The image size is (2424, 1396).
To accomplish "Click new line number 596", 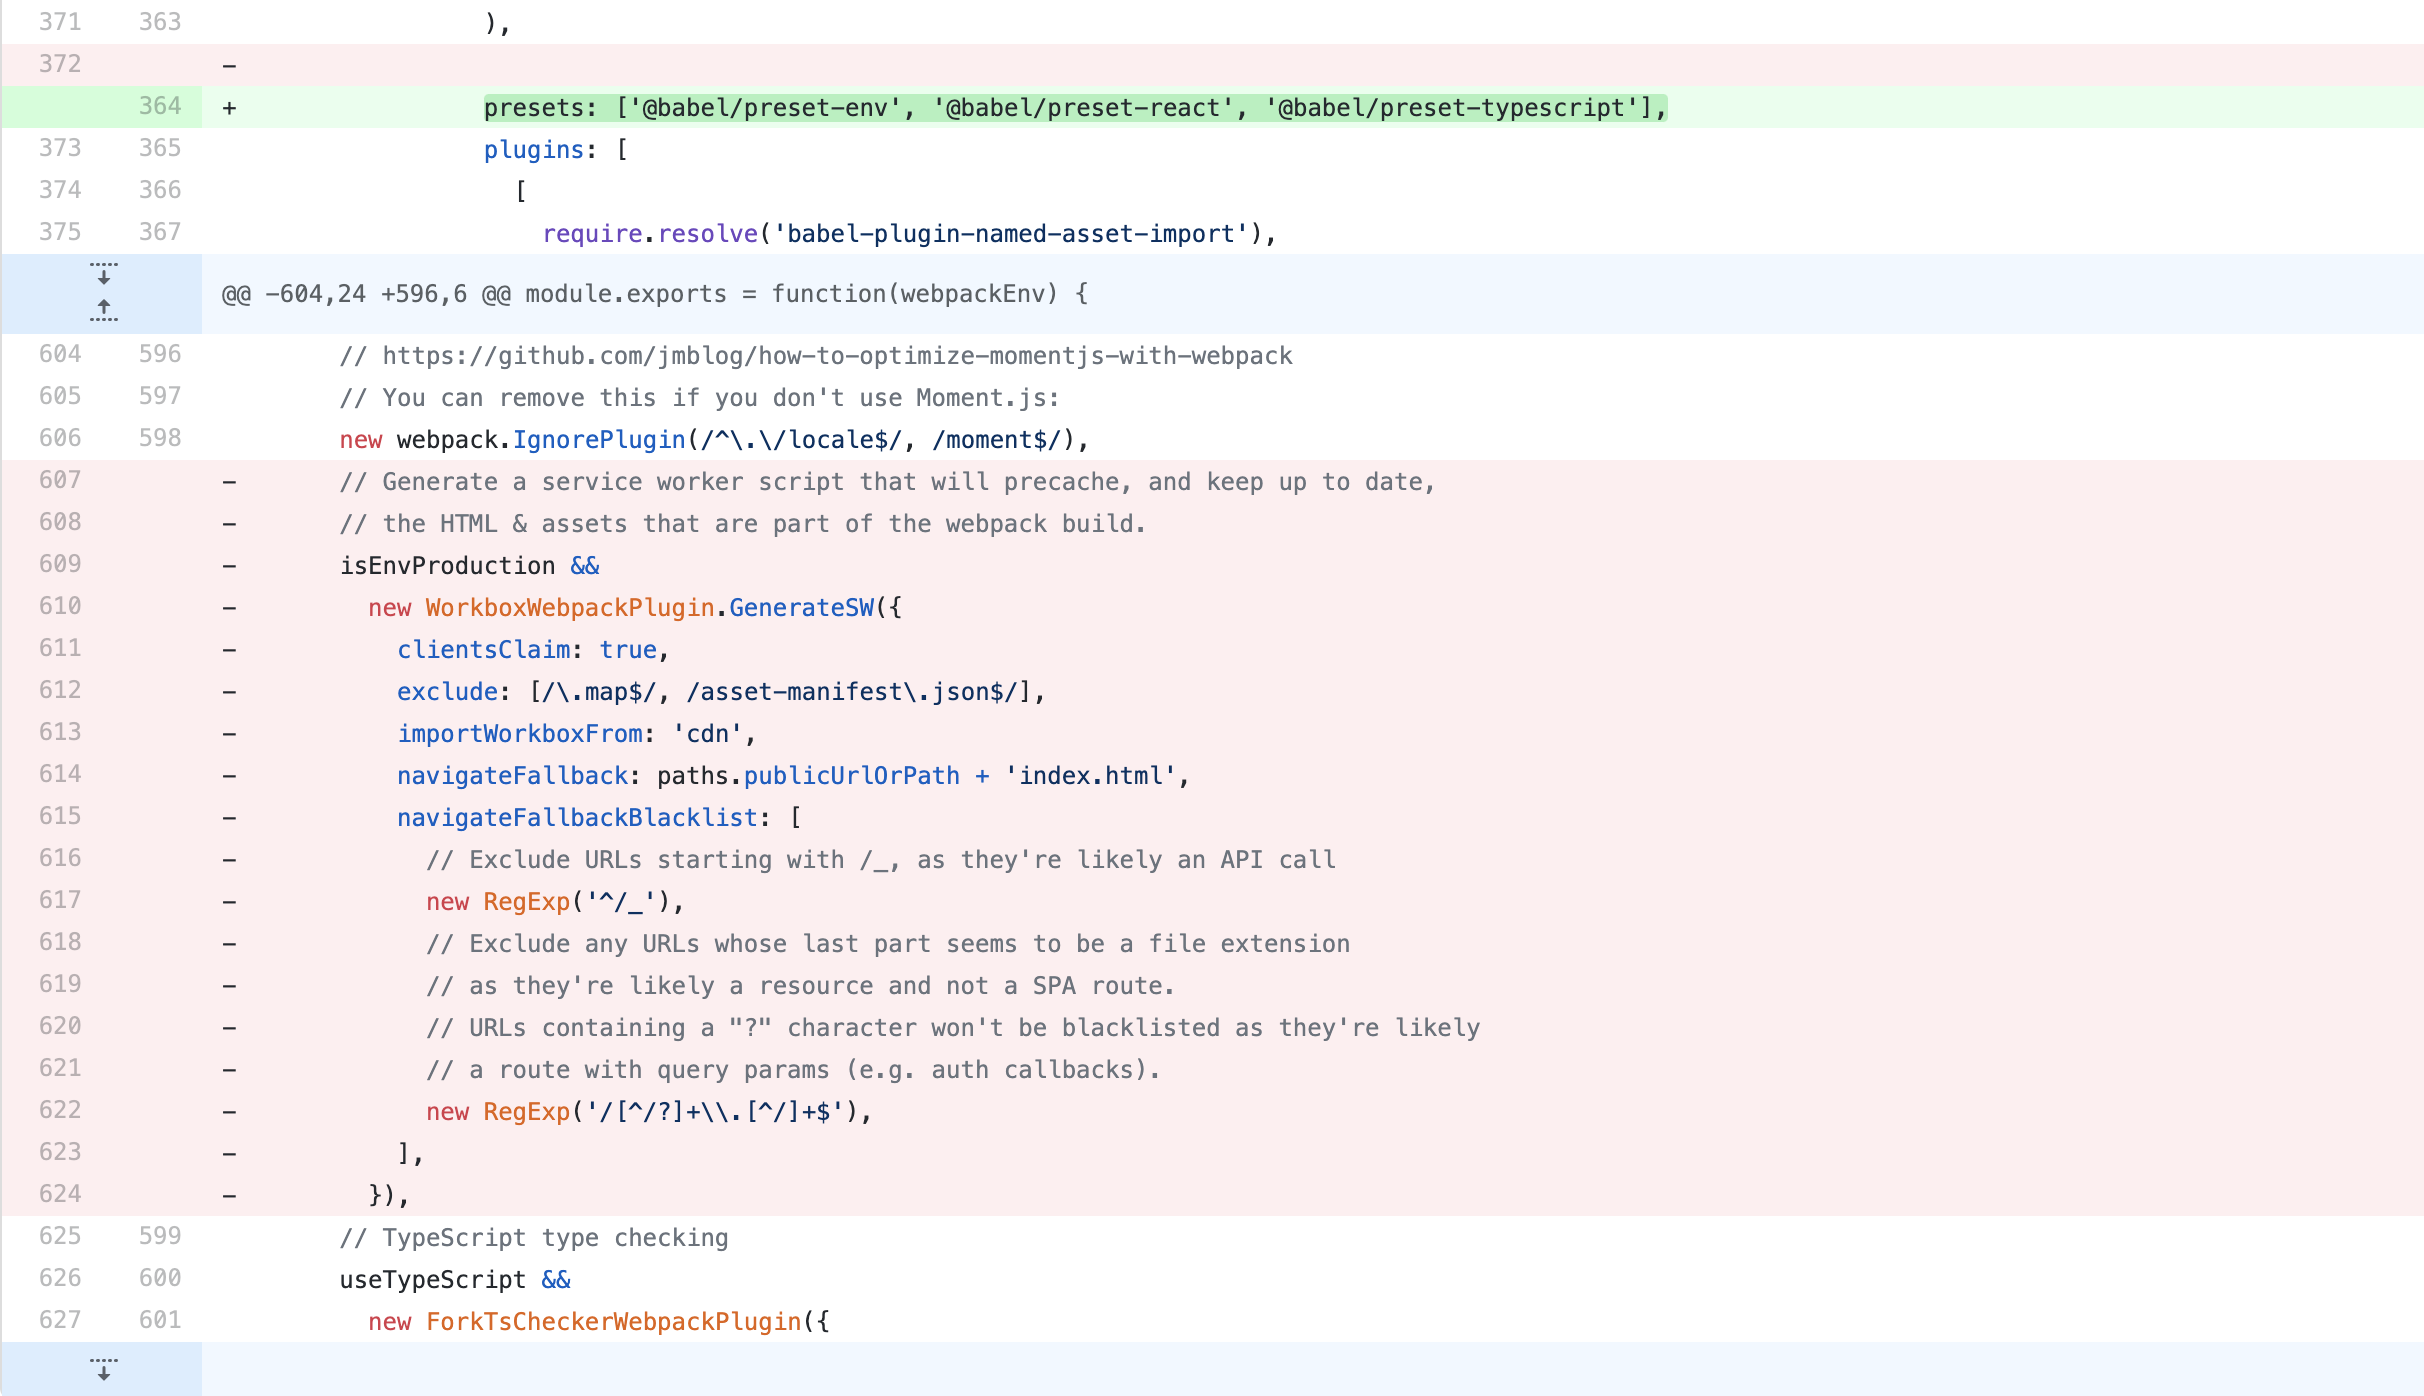I will [159, 354].
